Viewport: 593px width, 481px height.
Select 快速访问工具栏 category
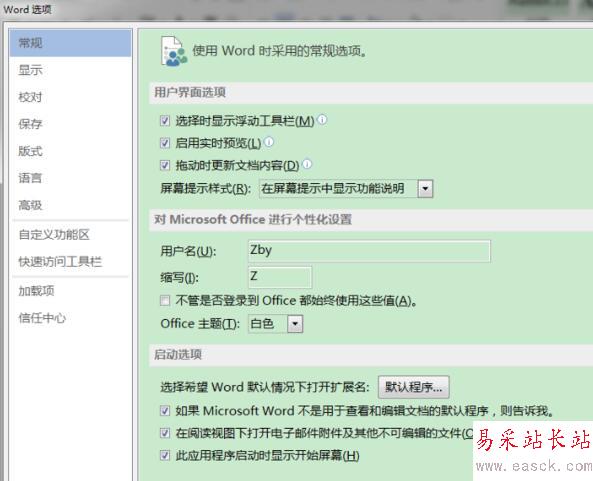(70, 262)
